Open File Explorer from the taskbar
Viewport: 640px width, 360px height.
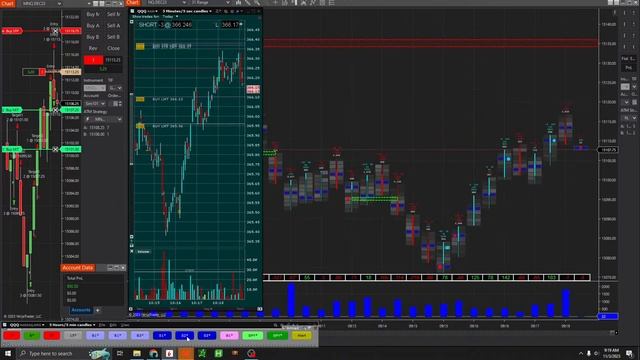137,353
